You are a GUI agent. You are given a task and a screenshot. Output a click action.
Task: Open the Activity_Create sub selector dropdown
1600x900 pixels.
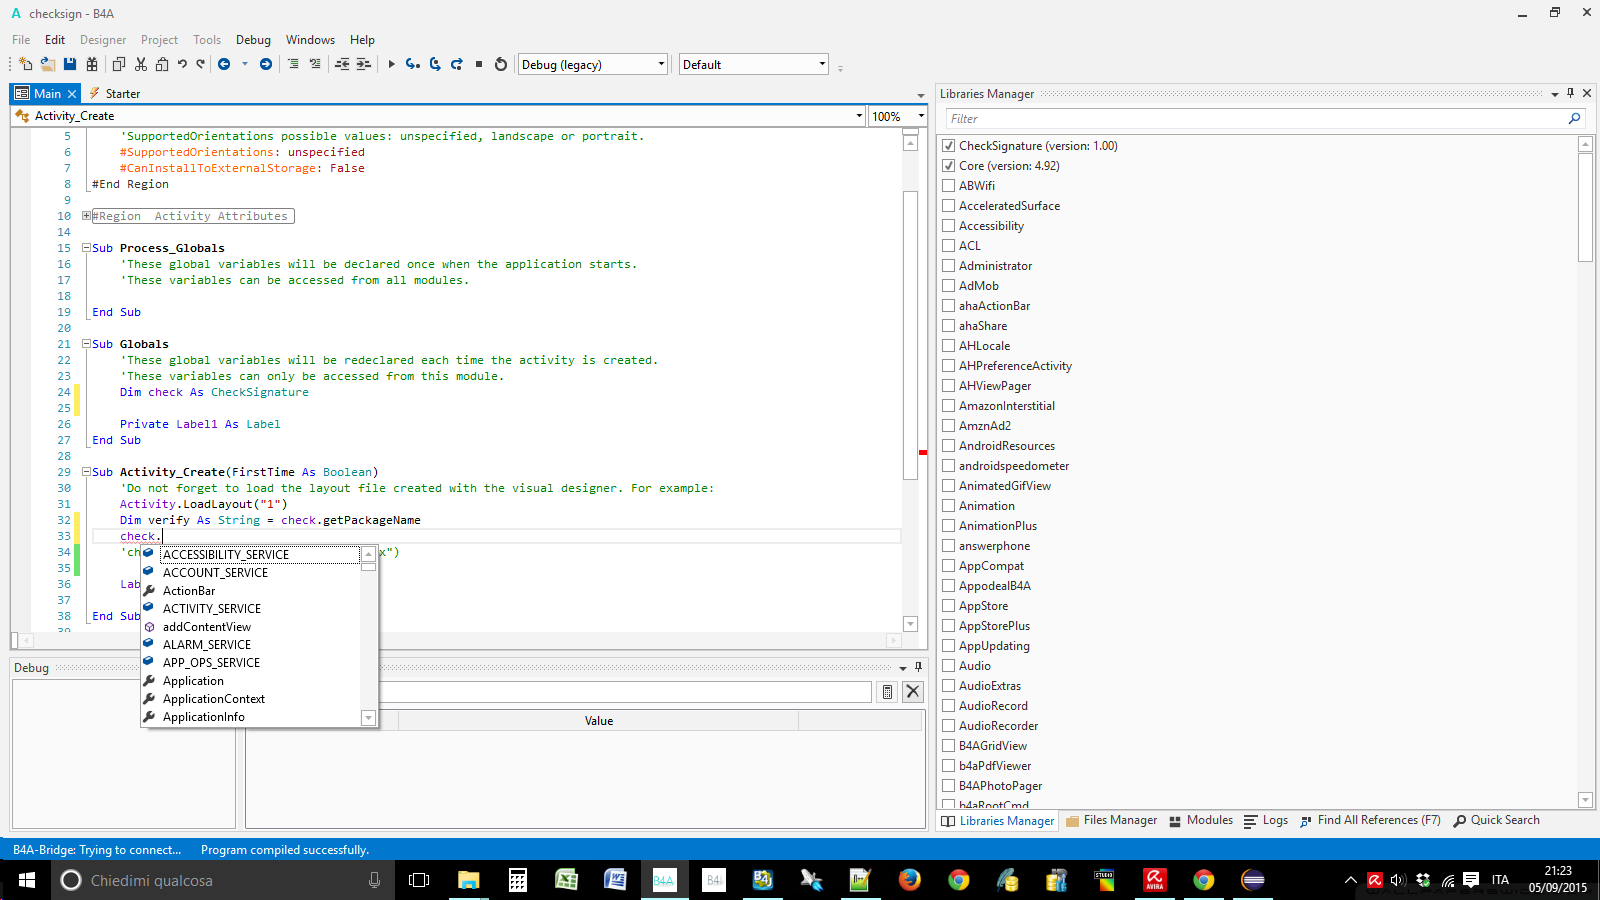(858, 116)
